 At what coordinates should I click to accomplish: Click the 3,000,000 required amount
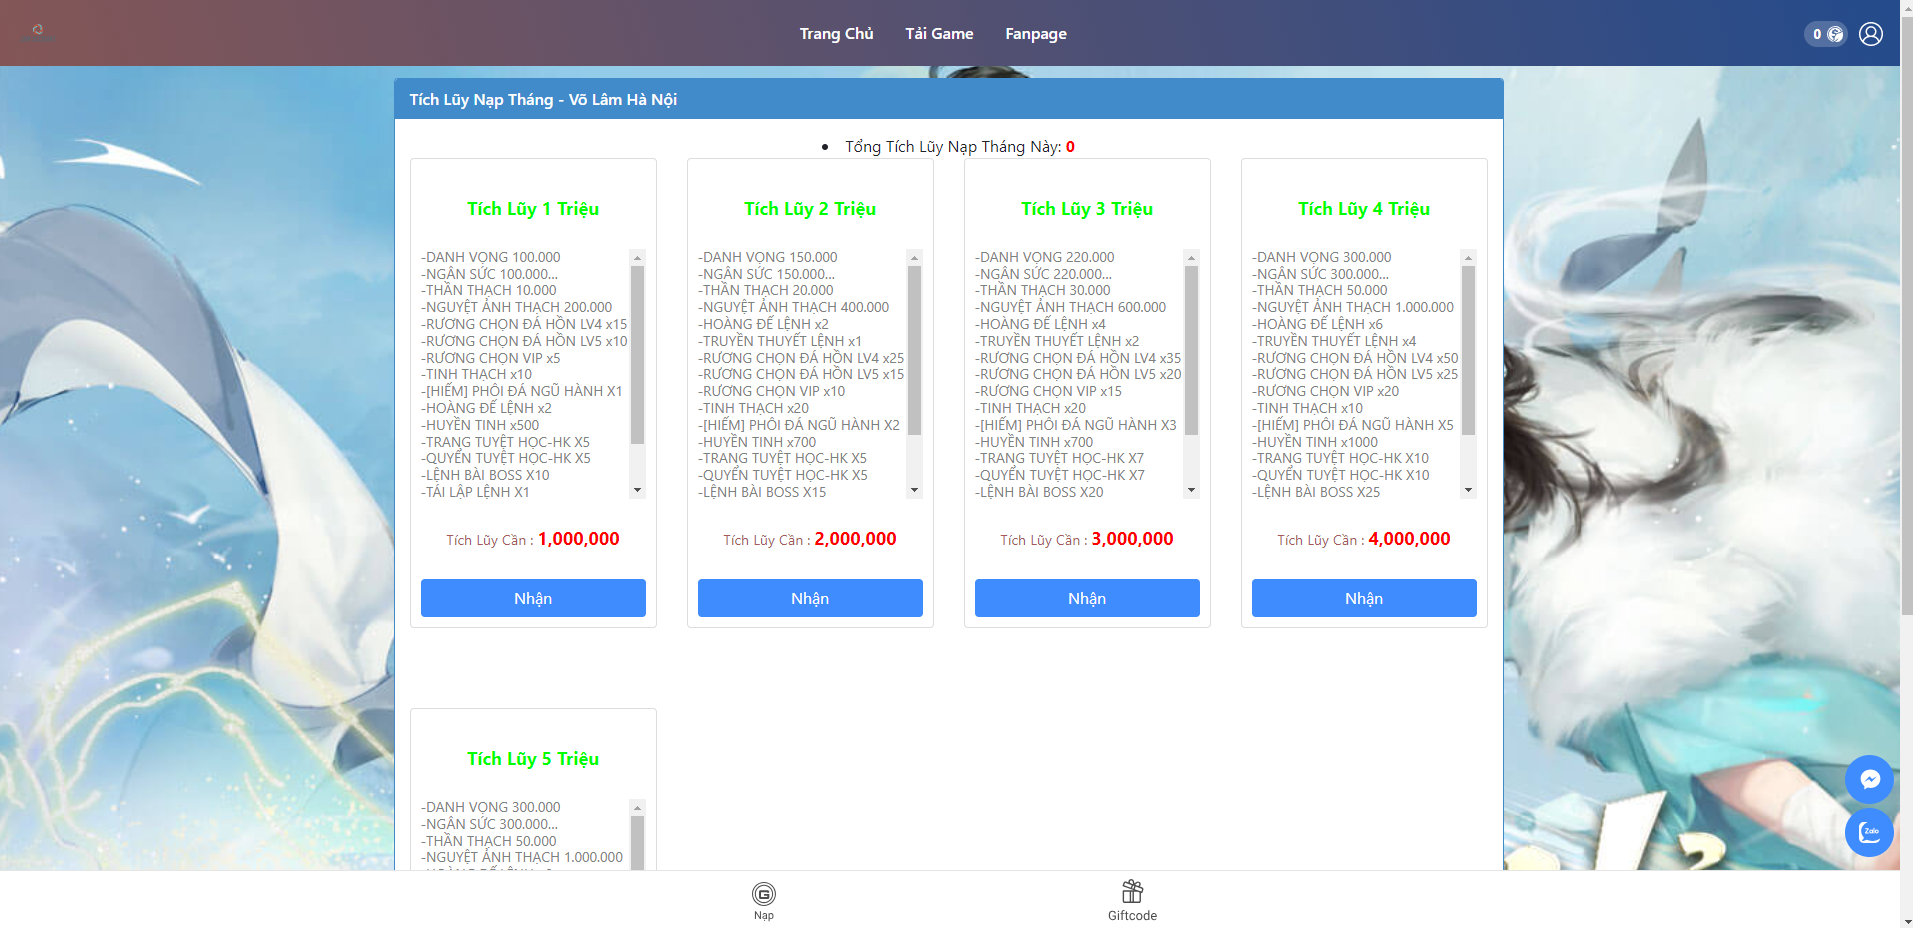pos(1132,539)
